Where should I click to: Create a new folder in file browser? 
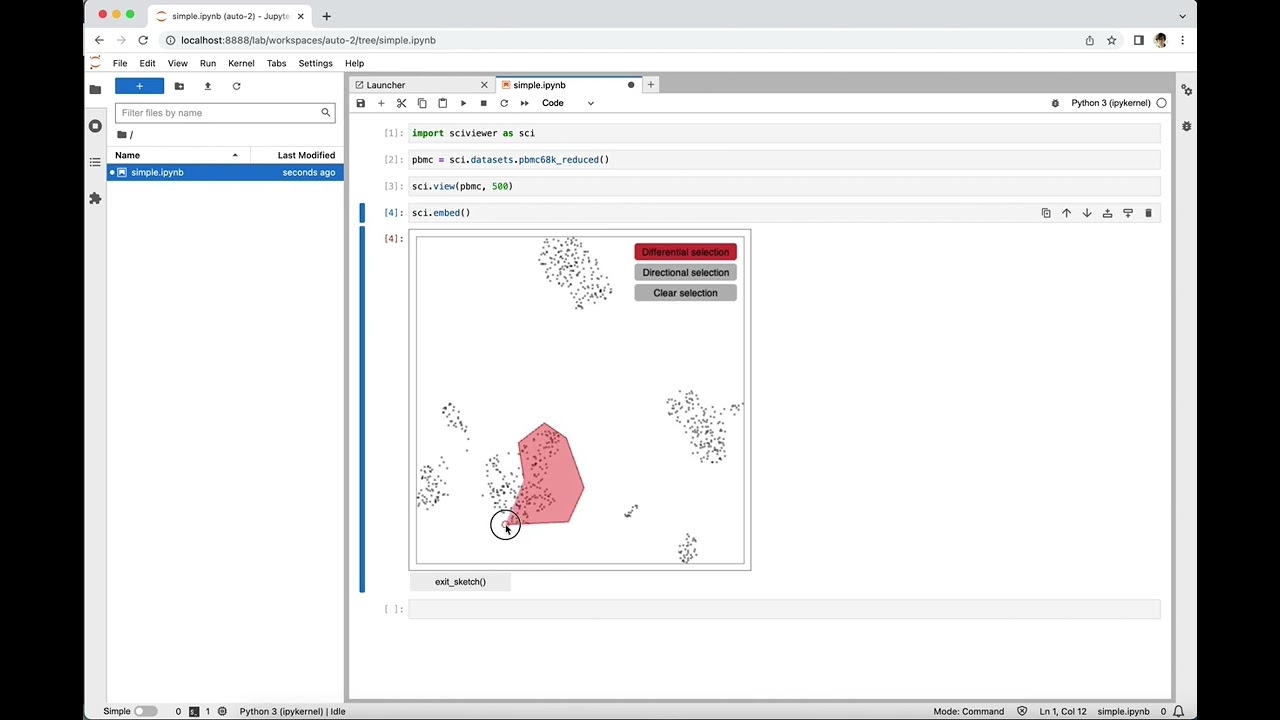(179, 86)
